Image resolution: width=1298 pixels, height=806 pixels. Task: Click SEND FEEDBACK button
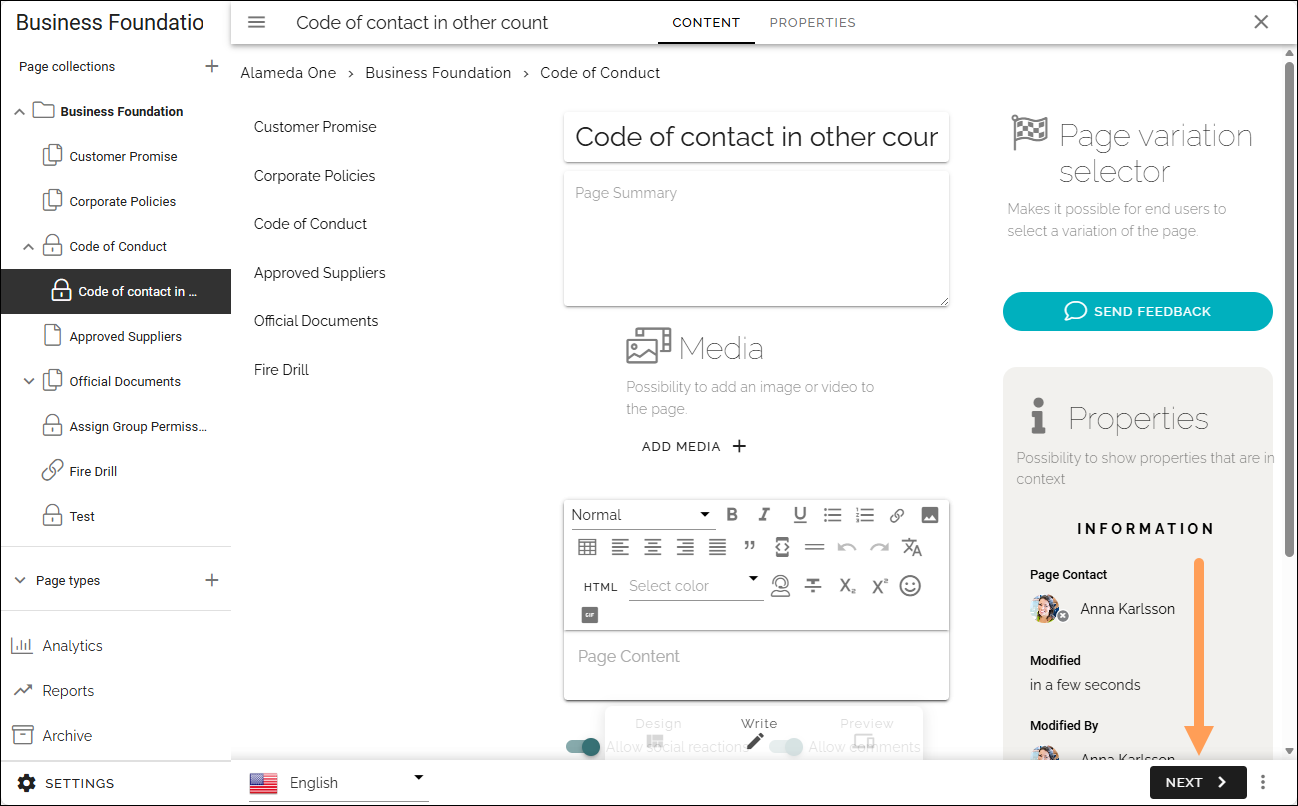[1138, 311]
